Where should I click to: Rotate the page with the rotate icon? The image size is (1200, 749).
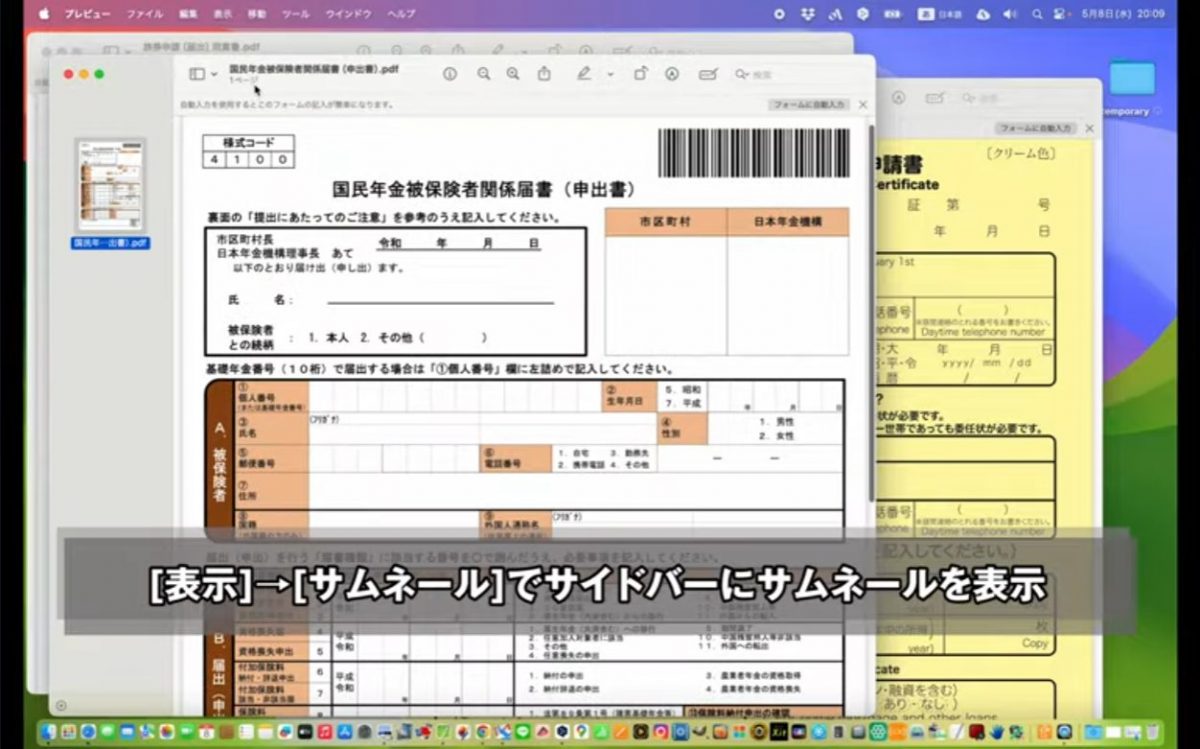click(641, 74)
